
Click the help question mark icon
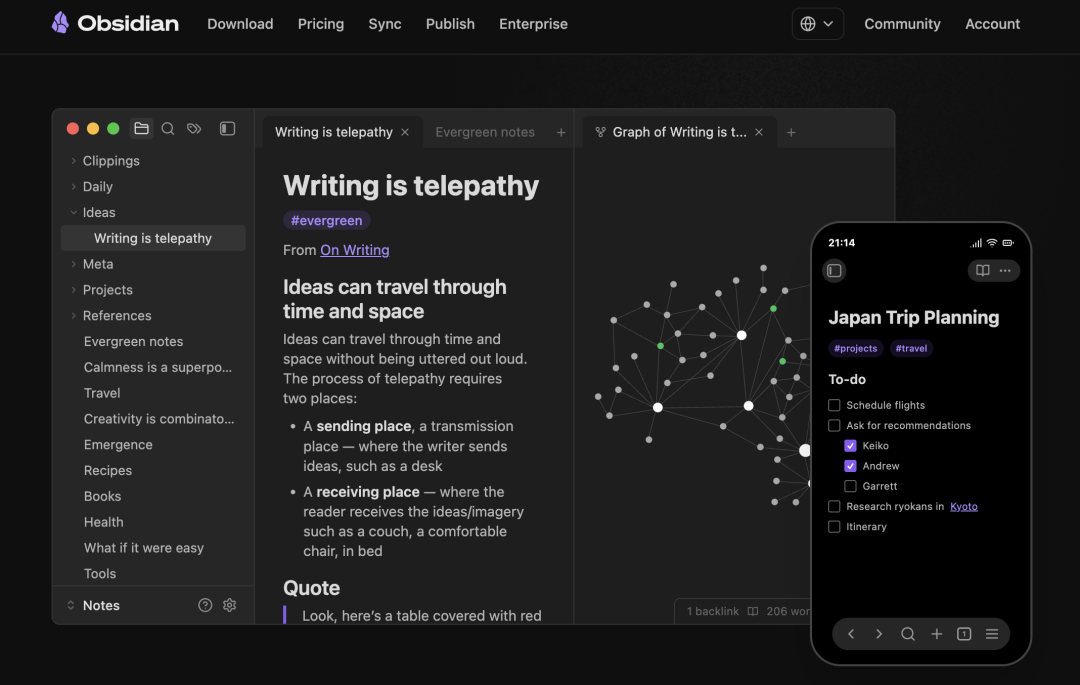205,605
